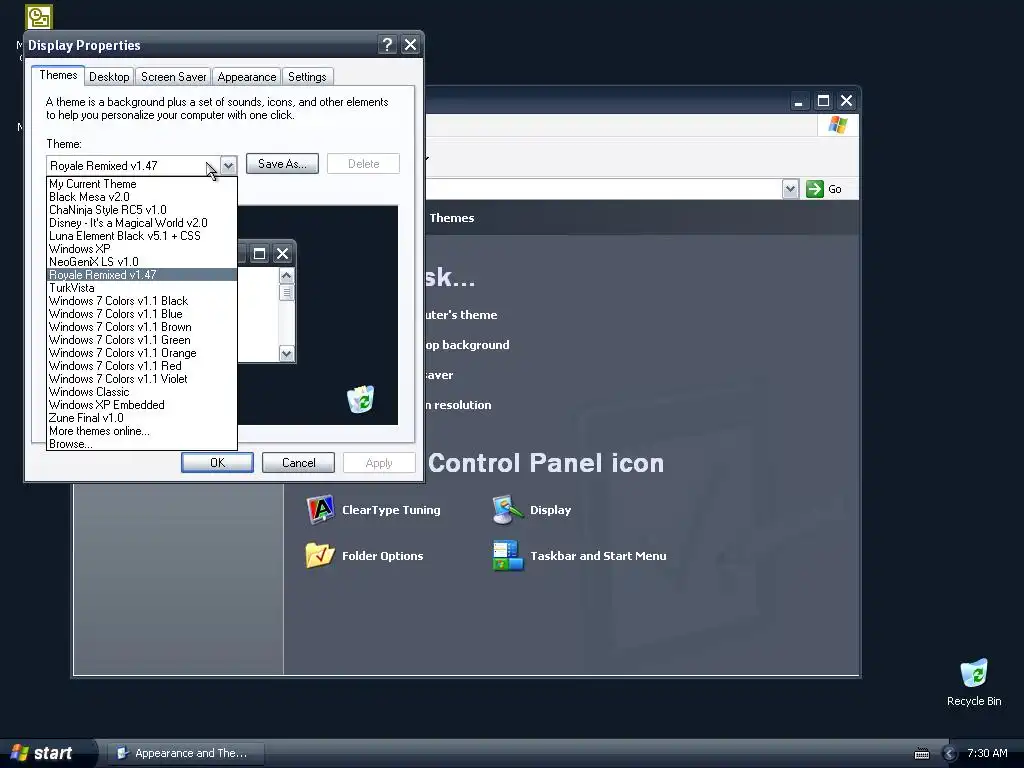
Task: Collapse the Theme dropdown arrow
Action: (x=228, y=166)
